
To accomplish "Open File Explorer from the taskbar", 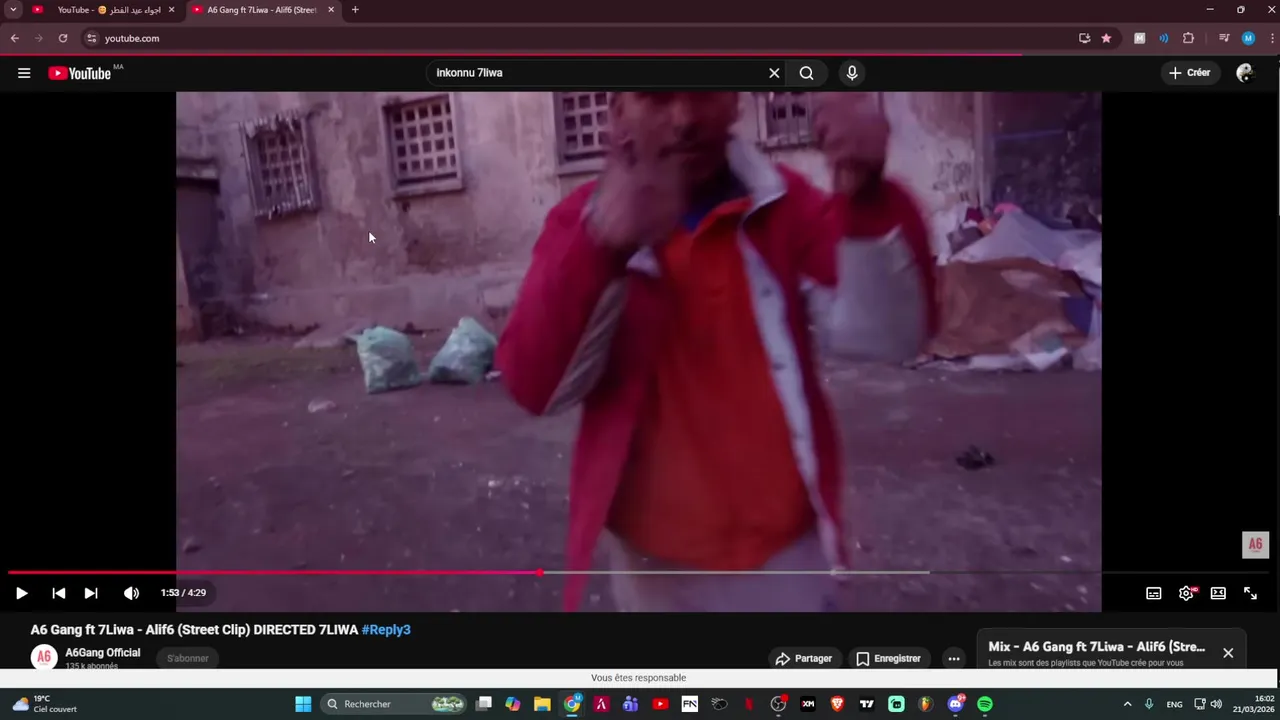I will (542, 704).
